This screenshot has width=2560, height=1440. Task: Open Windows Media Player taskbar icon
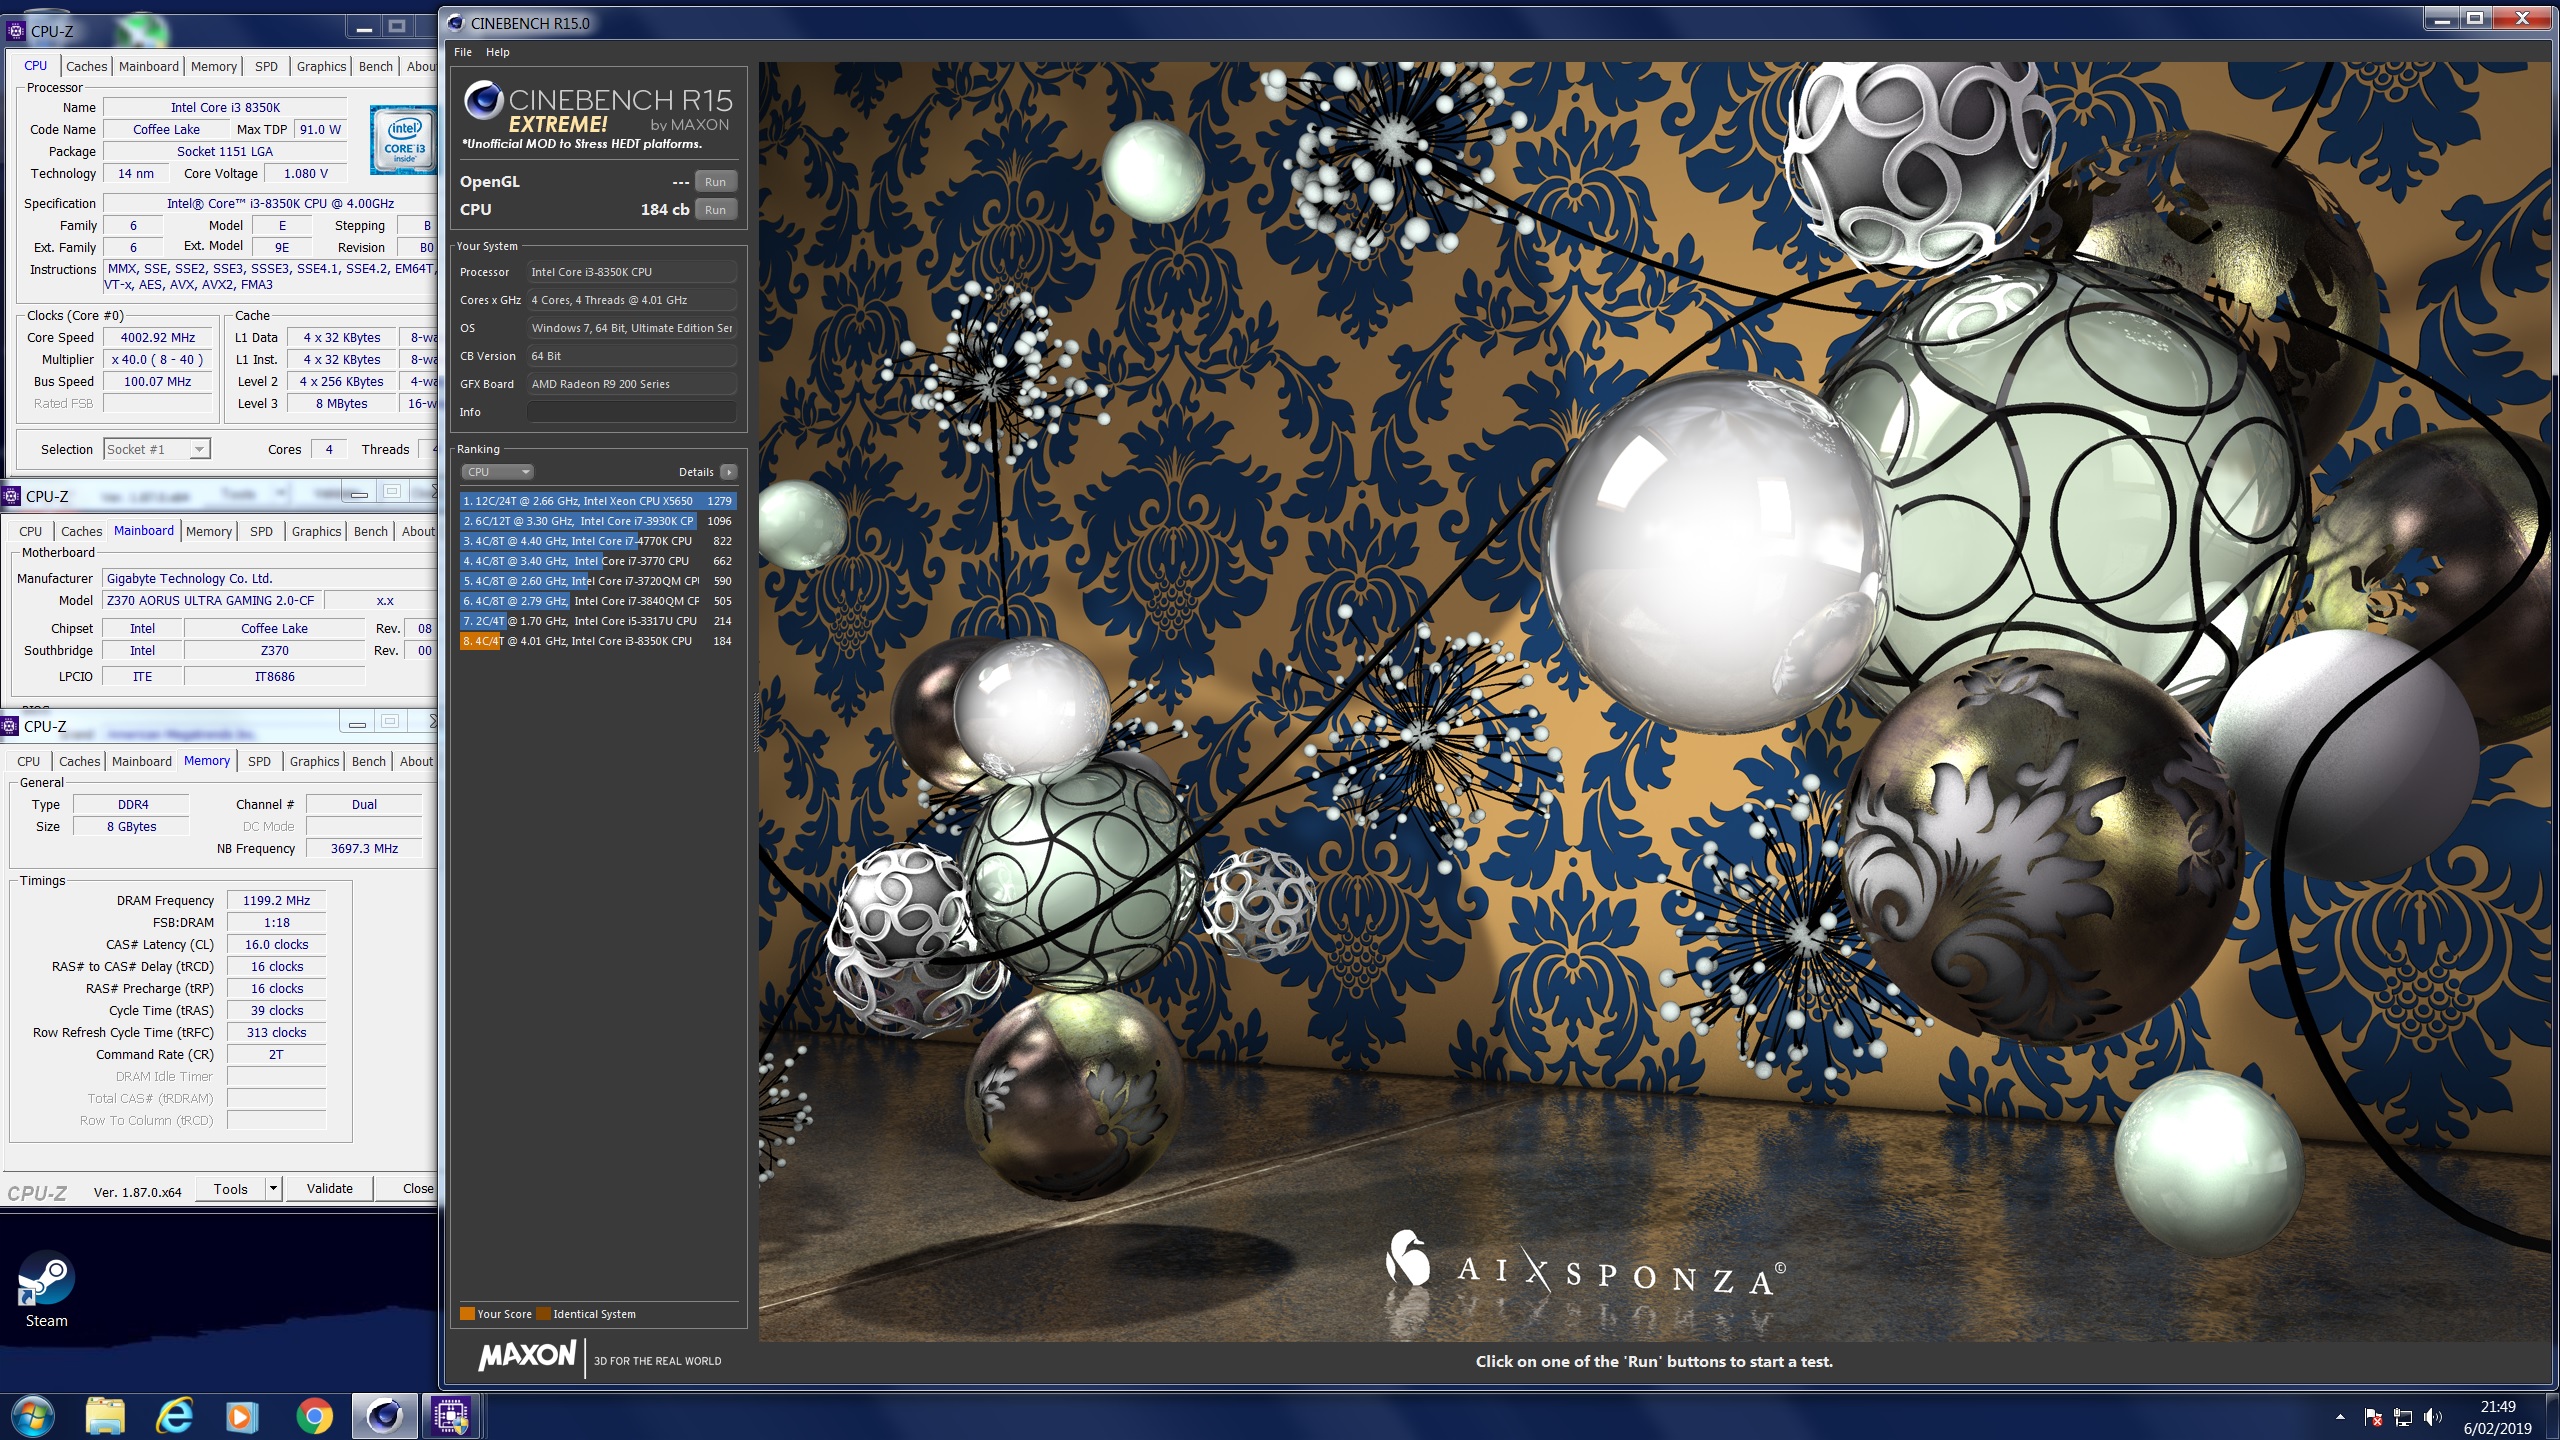tap(243, 1416)
